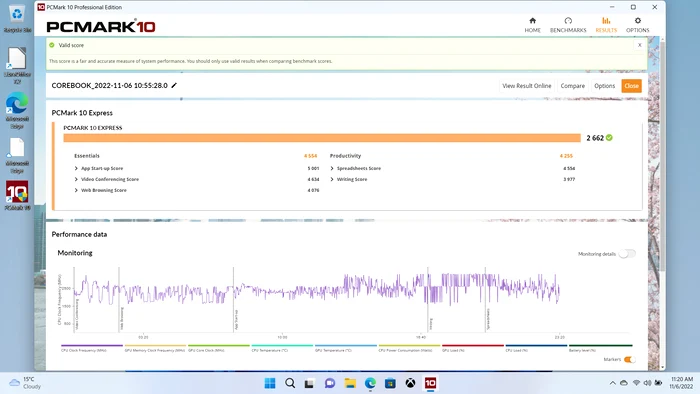Click the results page vertical scrollbar
The height and width of the screenshot is (394, 700).
click(662, 156)
